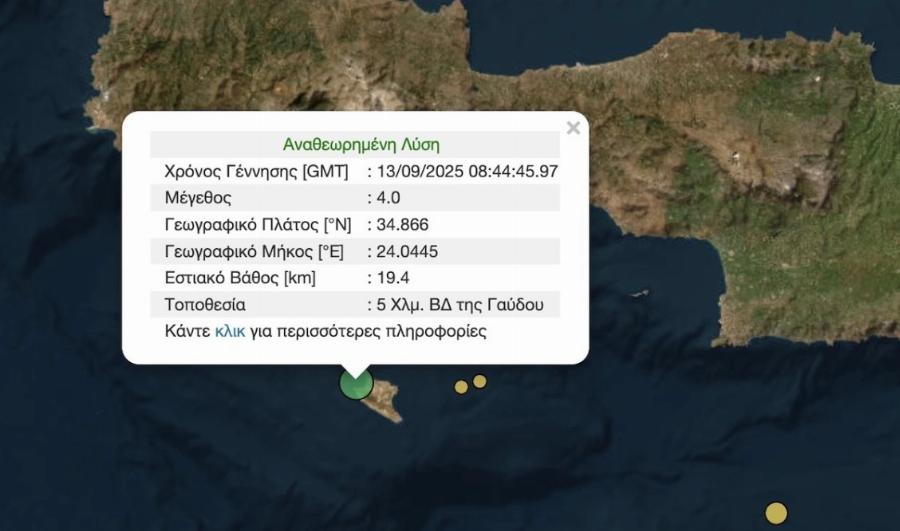
Task: Select the yellow marker at the bottom right
Action: [776, 513]
